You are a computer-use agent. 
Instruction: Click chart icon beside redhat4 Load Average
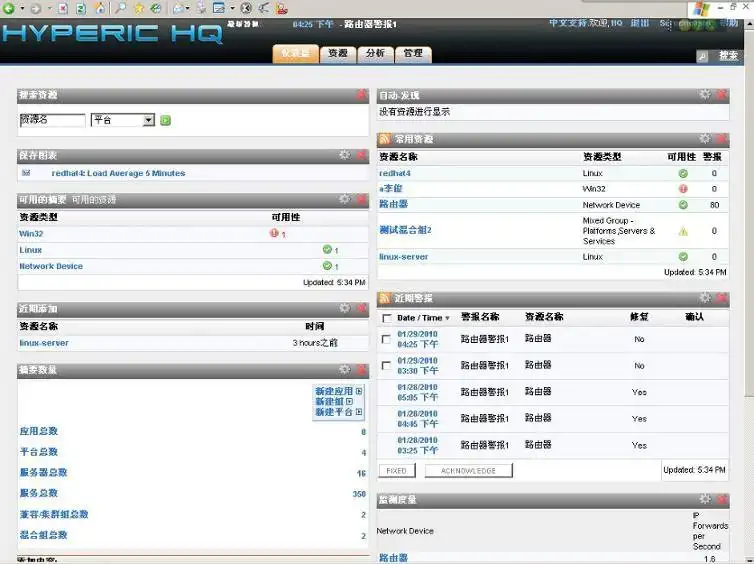pos(26,173)
